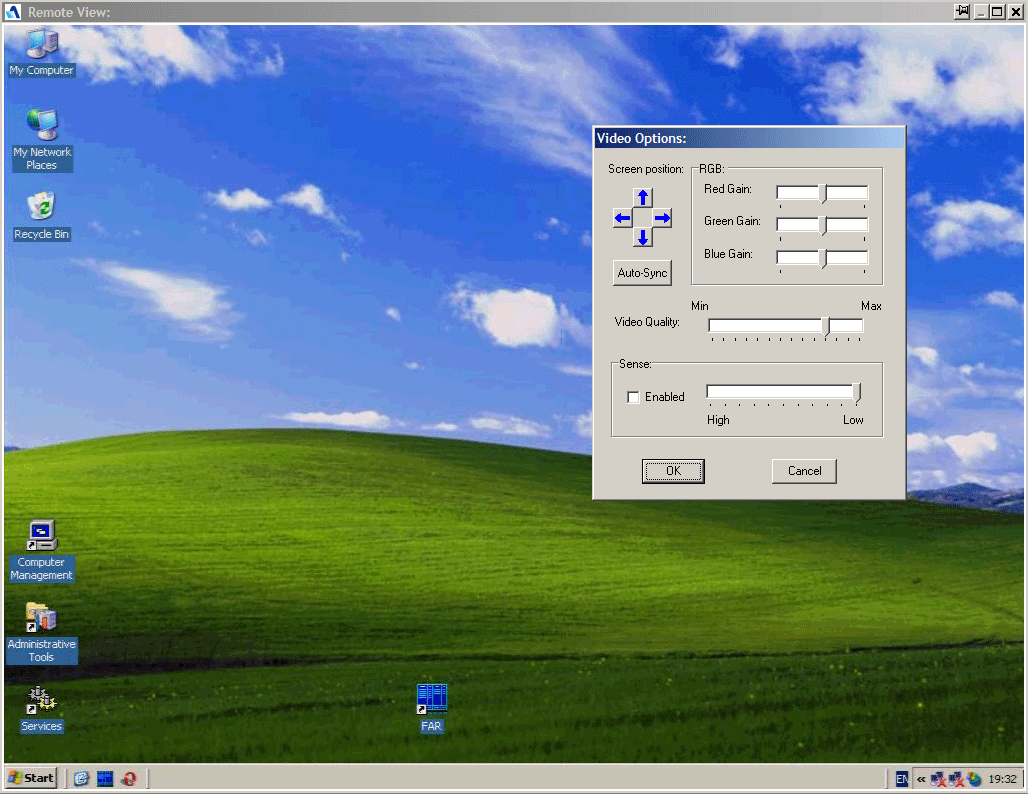
Task: Click the Blue Gain slider
Action: click(x=822, y=259)
